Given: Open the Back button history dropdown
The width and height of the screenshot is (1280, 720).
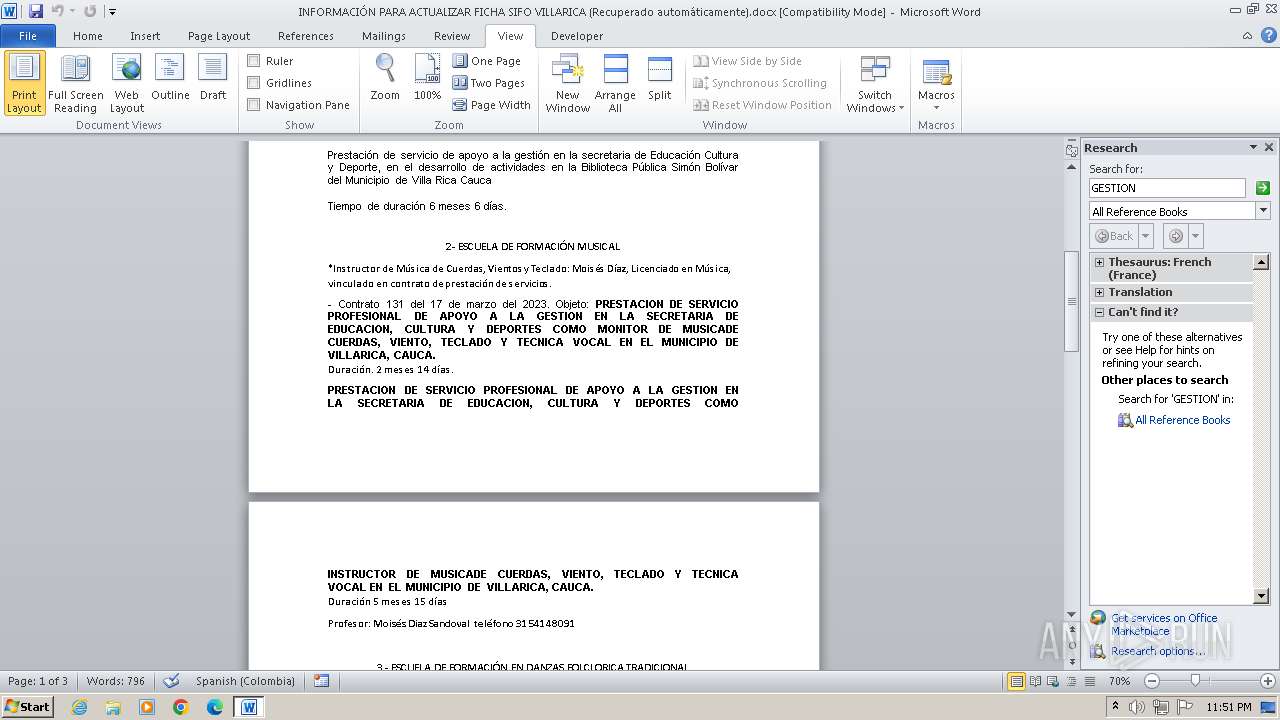Looking at the screenshot, I should (x=1146, y=236).
